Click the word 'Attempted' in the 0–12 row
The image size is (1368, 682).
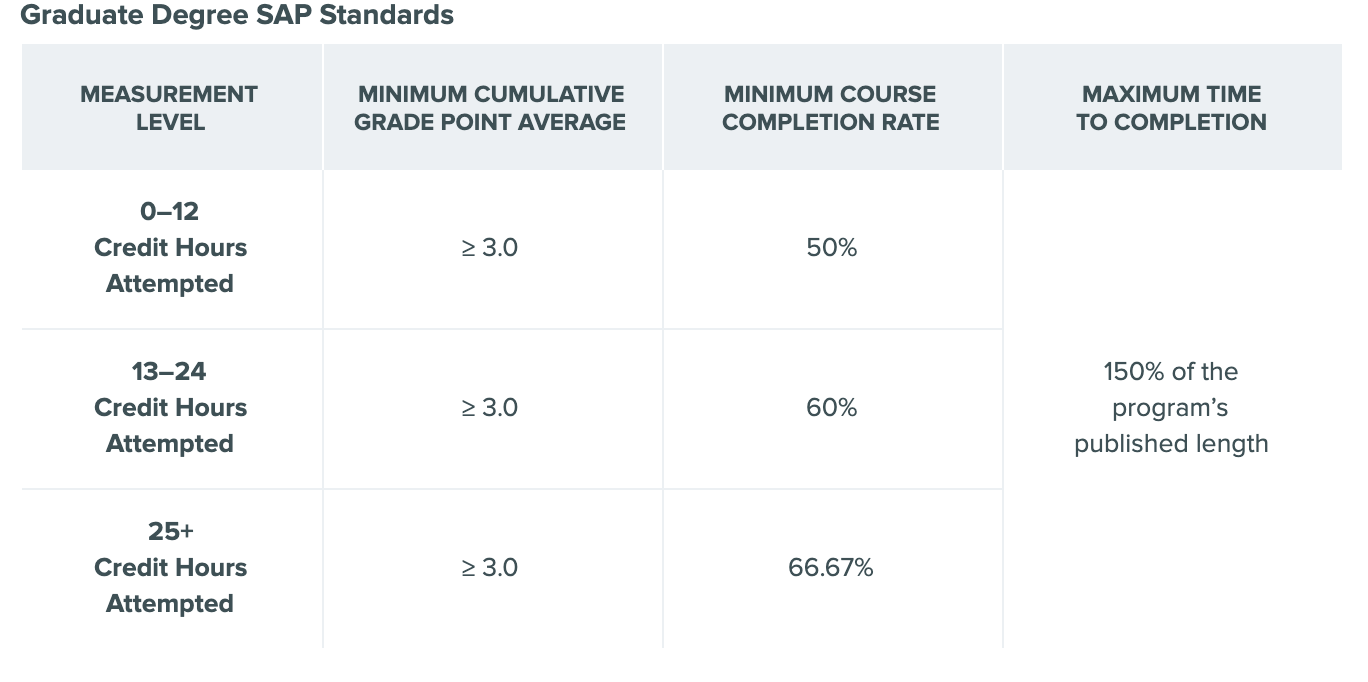(x=170, y=284)
